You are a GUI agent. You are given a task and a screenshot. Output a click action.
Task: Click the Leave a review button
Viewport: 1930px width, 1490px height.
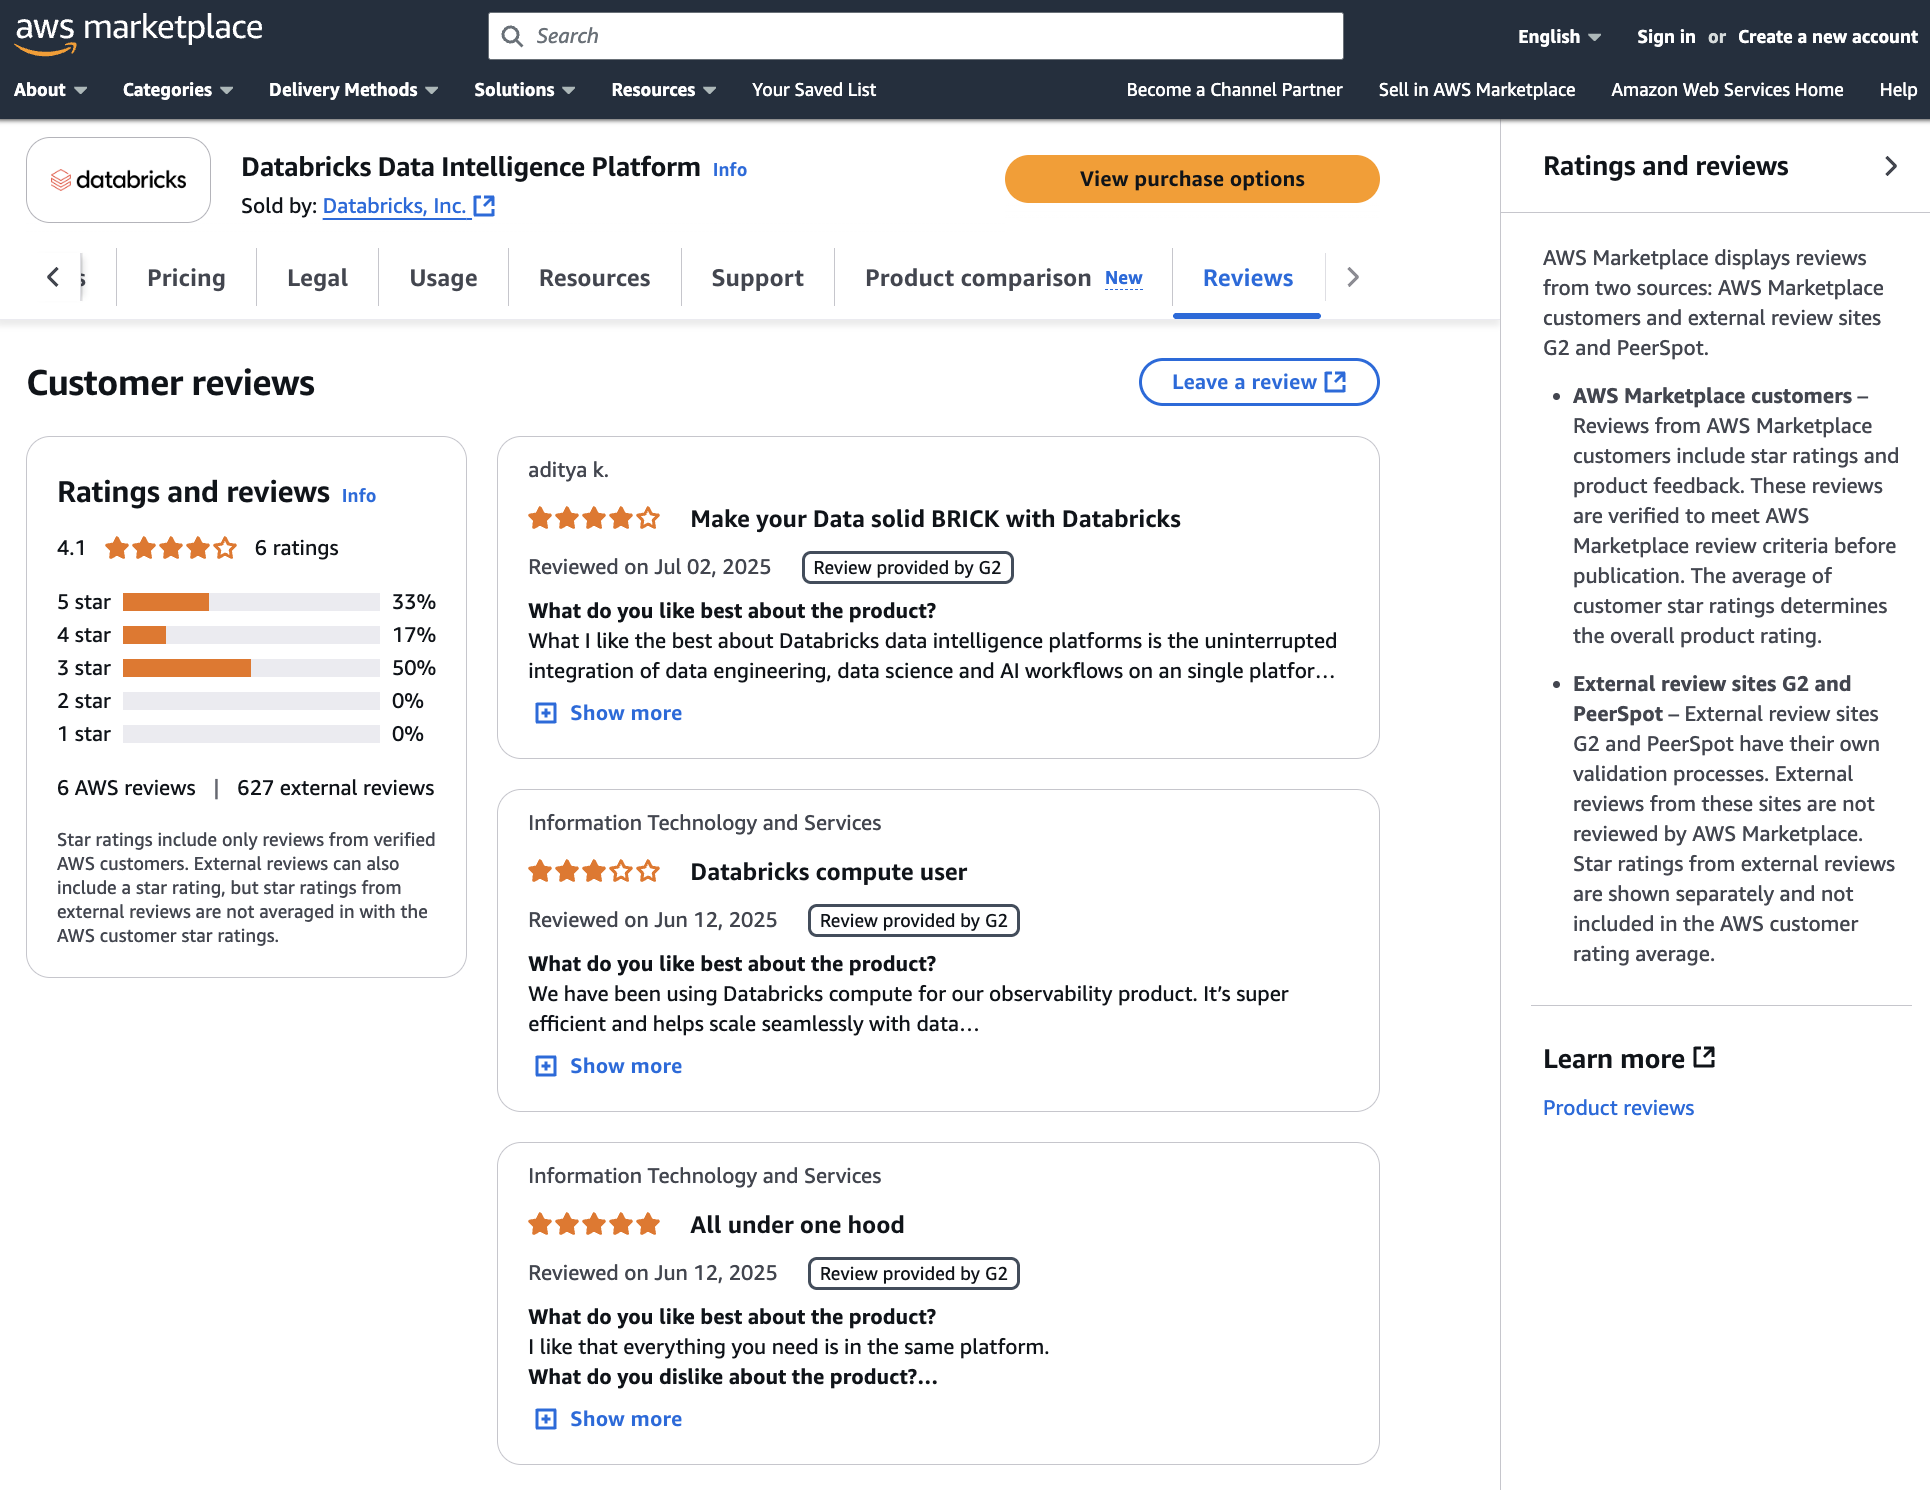tap(1259, 382)
